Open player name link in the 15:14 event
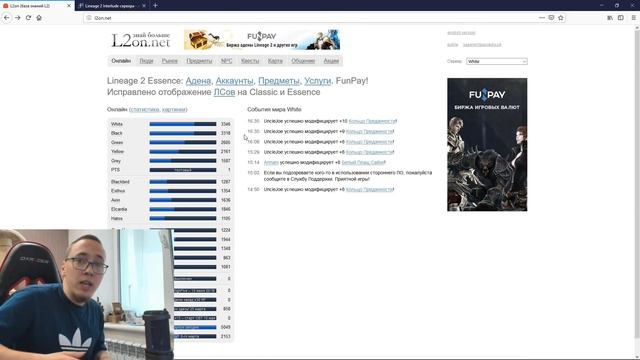 [271, 162]
